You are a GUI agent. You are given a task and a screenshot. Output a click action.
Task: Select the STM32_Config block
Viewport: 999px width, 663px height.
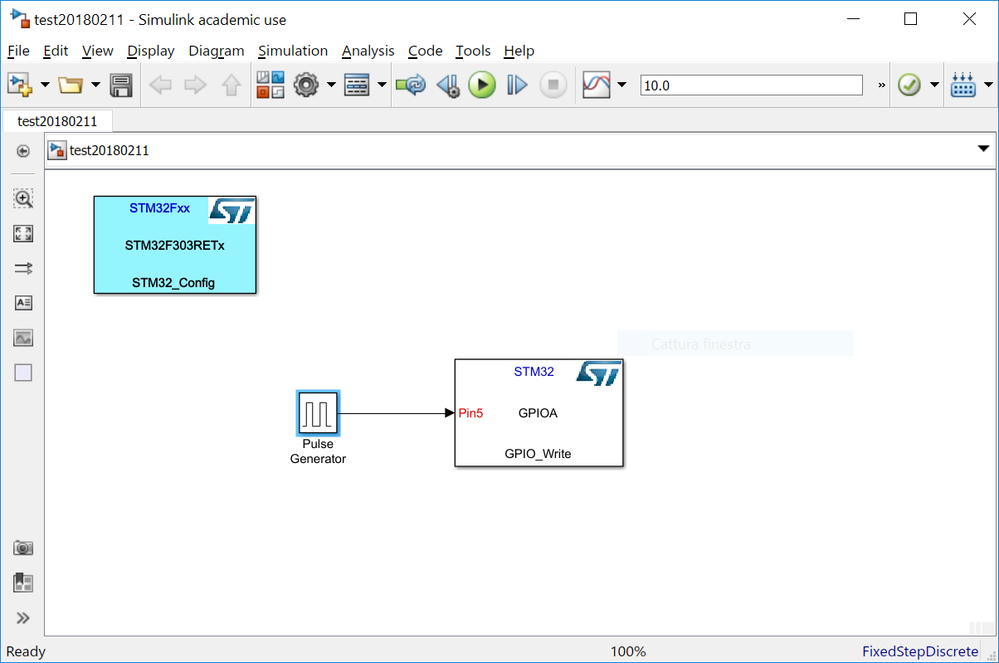pos(175,245)
